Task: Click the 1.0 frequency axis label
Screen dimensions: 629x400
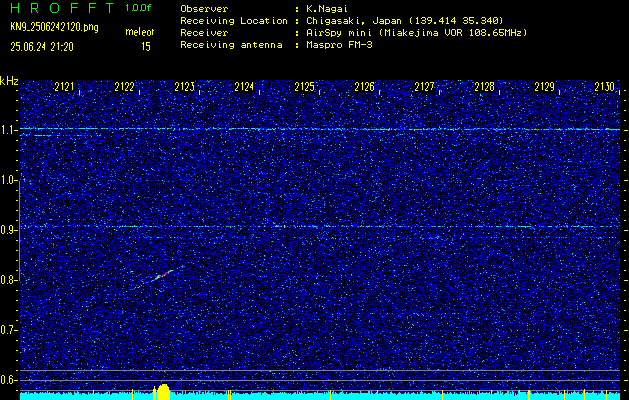Action: click(x=8, y=180)
